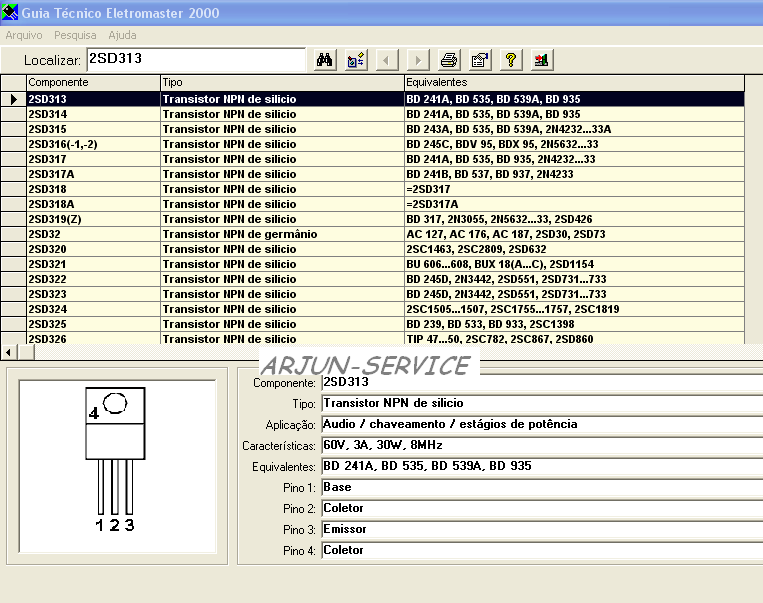The width and height of the screenshot is (763, 603).
Task: Click Pino 2 field showing Coletor
Action: coord(542,508)
